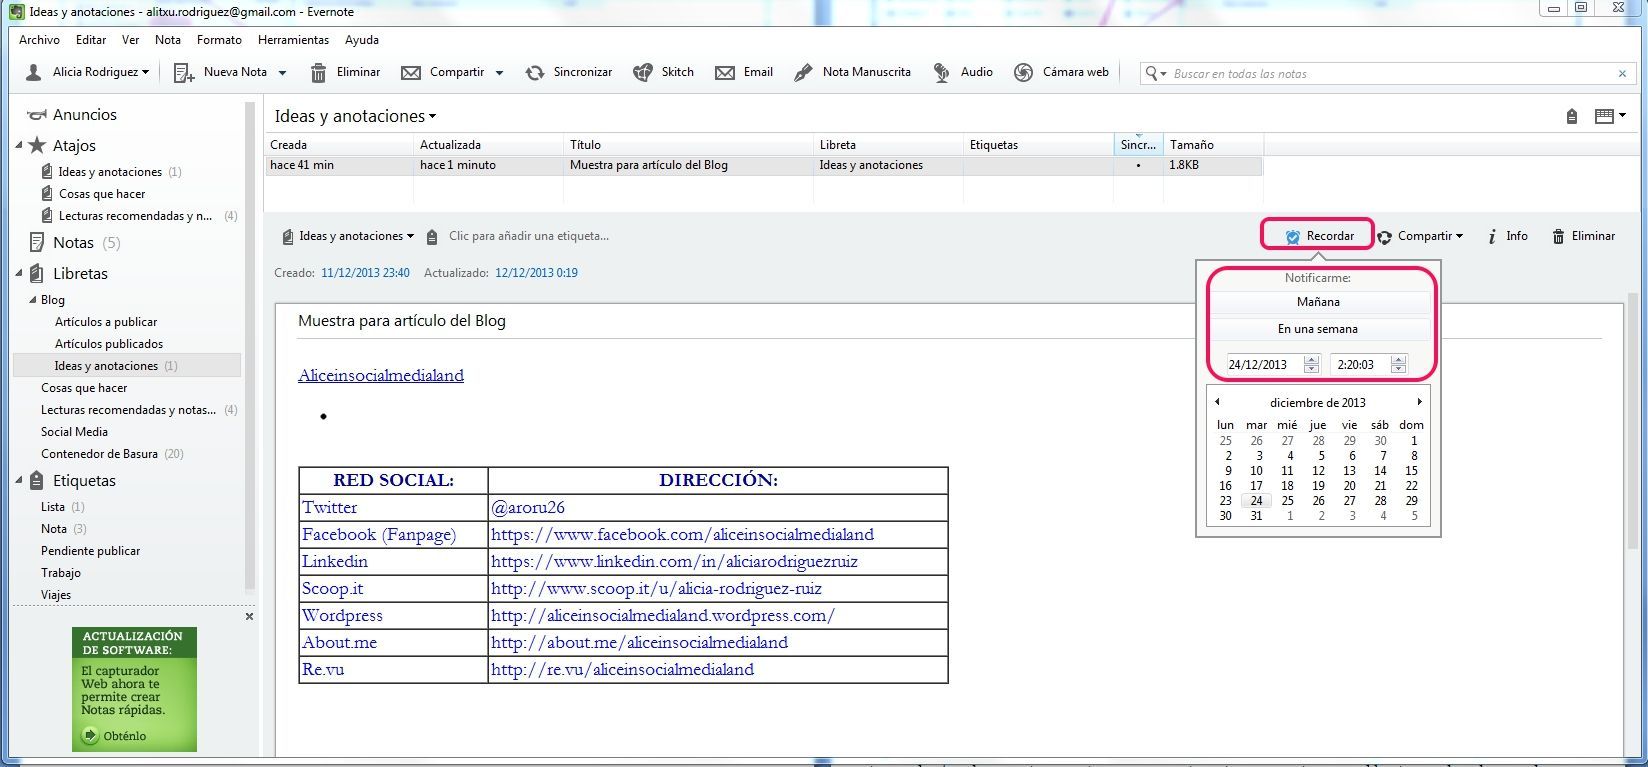This screenshot has height=767, width=1648.
Task: Collapse the Blog notebook stack
Action: pos(32,299)
